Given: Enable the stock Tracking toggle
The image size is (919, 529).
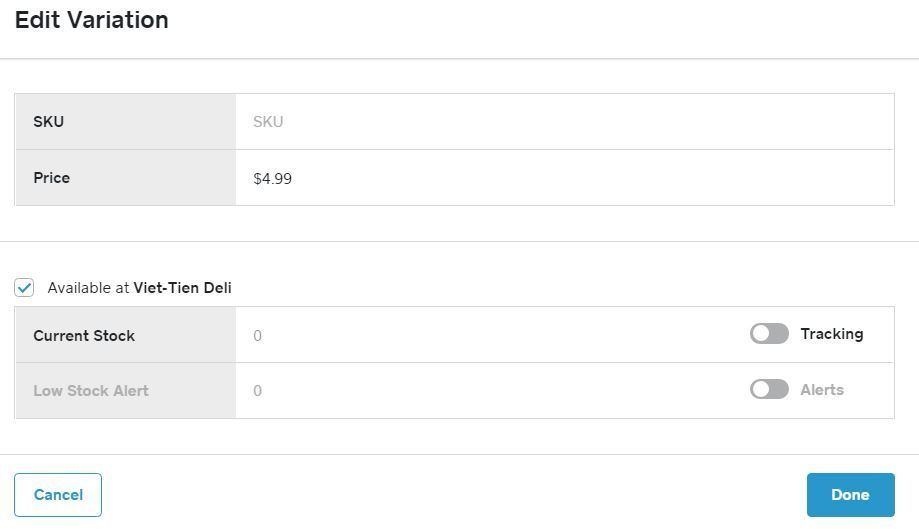Looking at the screenshot, I should point(769,334).
